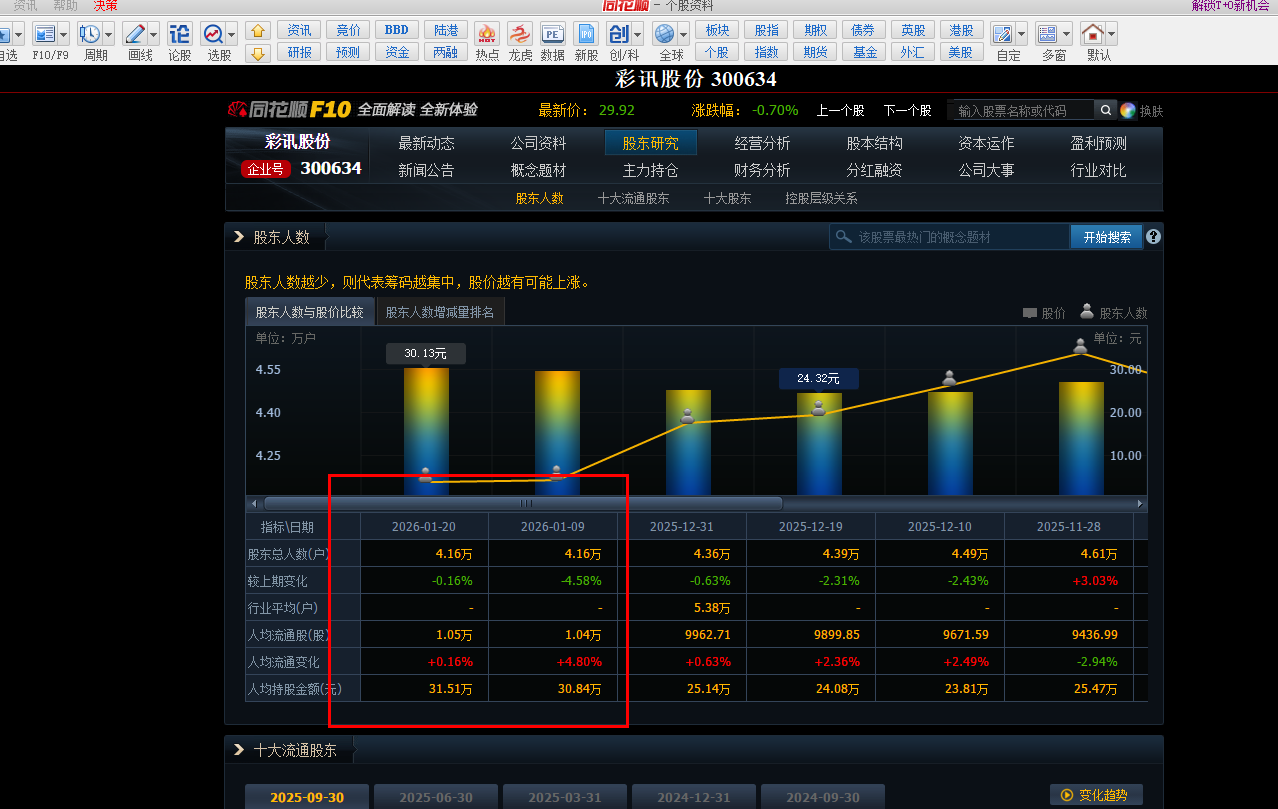This screenshot has height=809, width=1278.
Task: Click the chart scrollbar right arrow
Action: point(1140,503)
